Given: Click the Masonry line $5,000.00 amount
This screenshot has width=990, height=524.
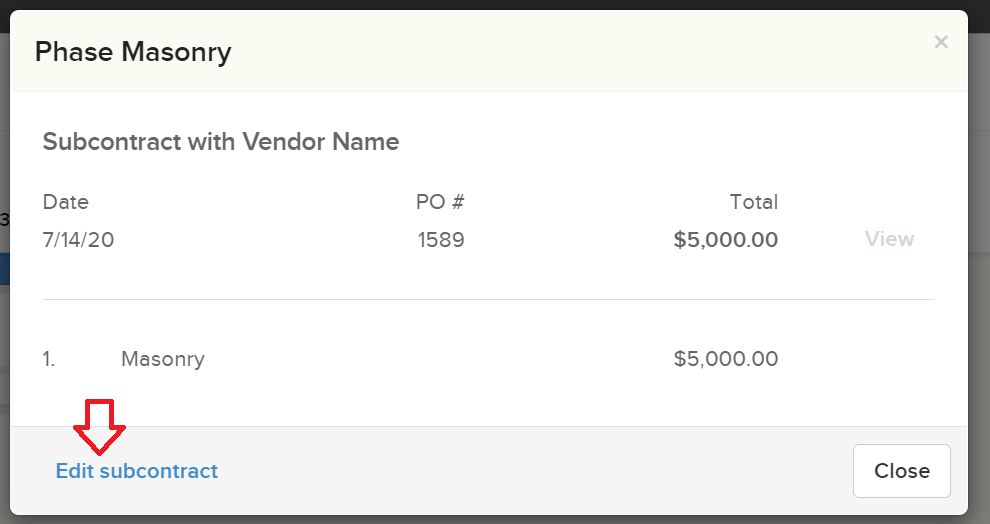Looking at the screenshot, I should (725, 359).
